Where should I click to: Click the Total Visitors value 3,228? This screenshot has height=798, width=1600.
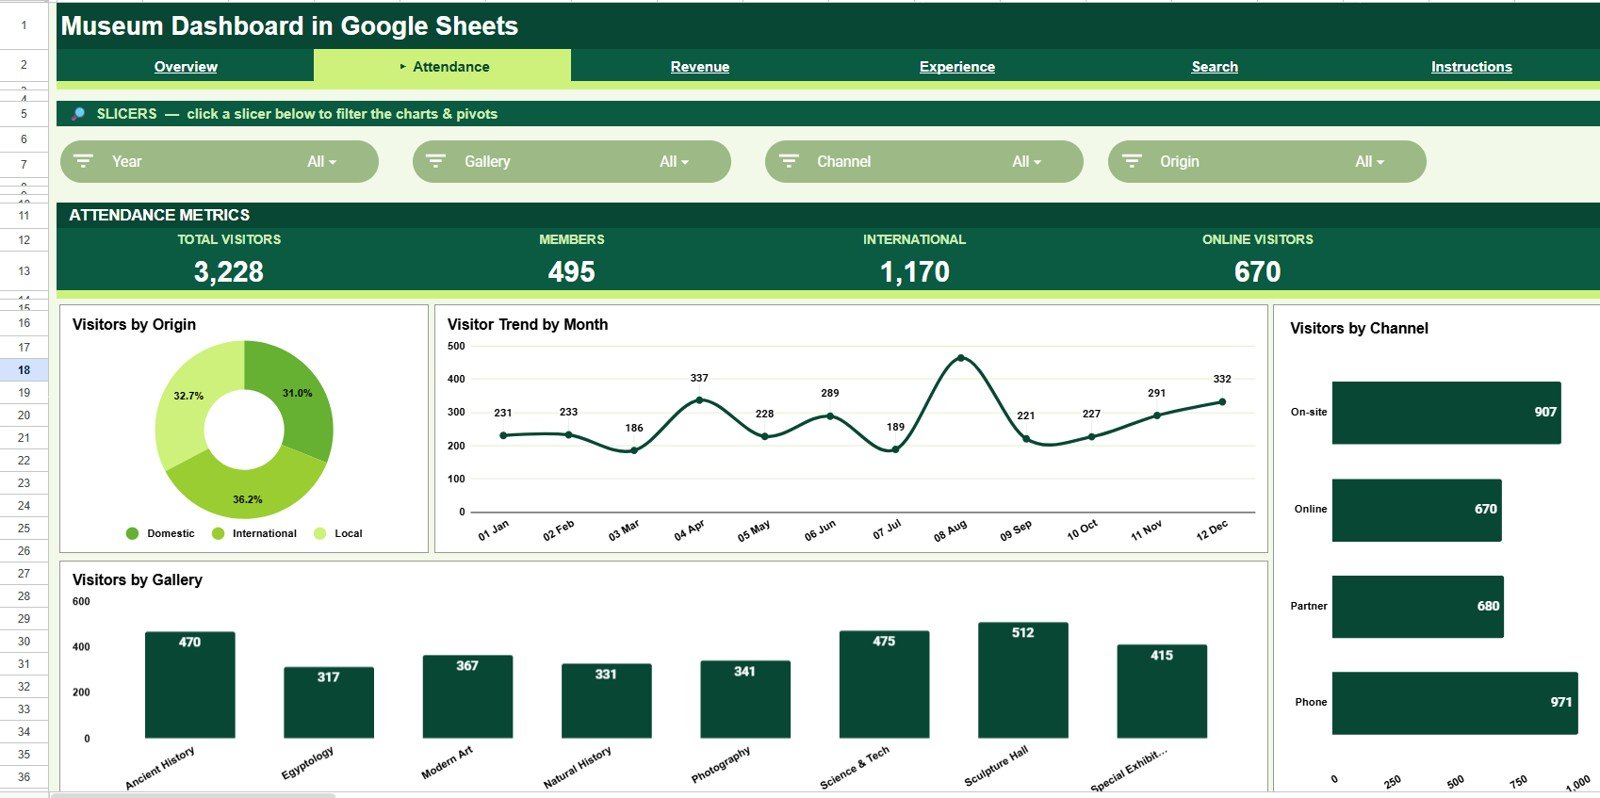229,272
